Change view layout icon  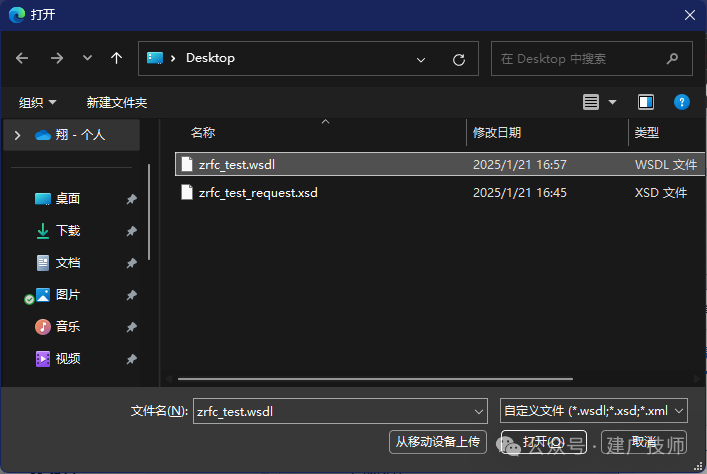591,102
